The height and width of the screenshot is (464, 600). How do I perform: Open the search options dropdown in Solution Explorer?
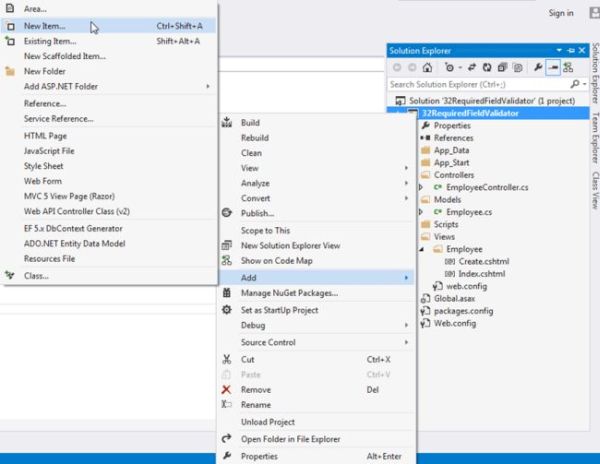point(584,84)
